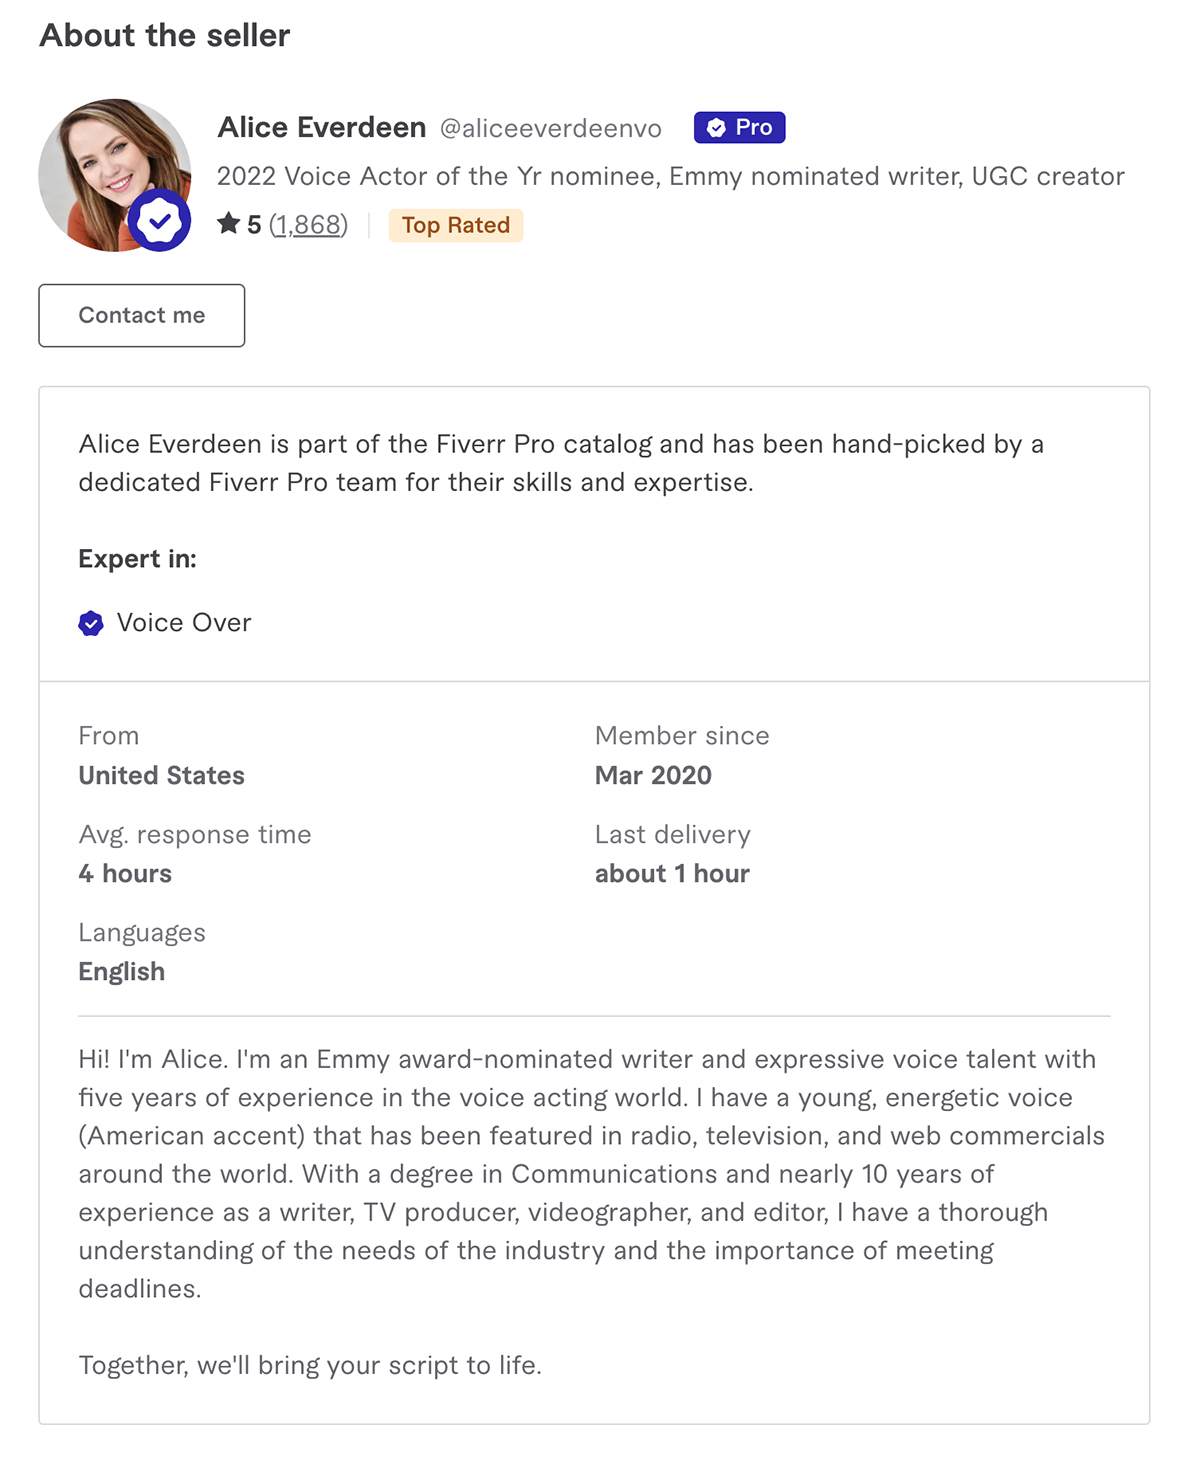The width and height of the screenshot is (1200, 1468).
Task: Select the seller name Alice Everdeen
Action: coord(321,127)
